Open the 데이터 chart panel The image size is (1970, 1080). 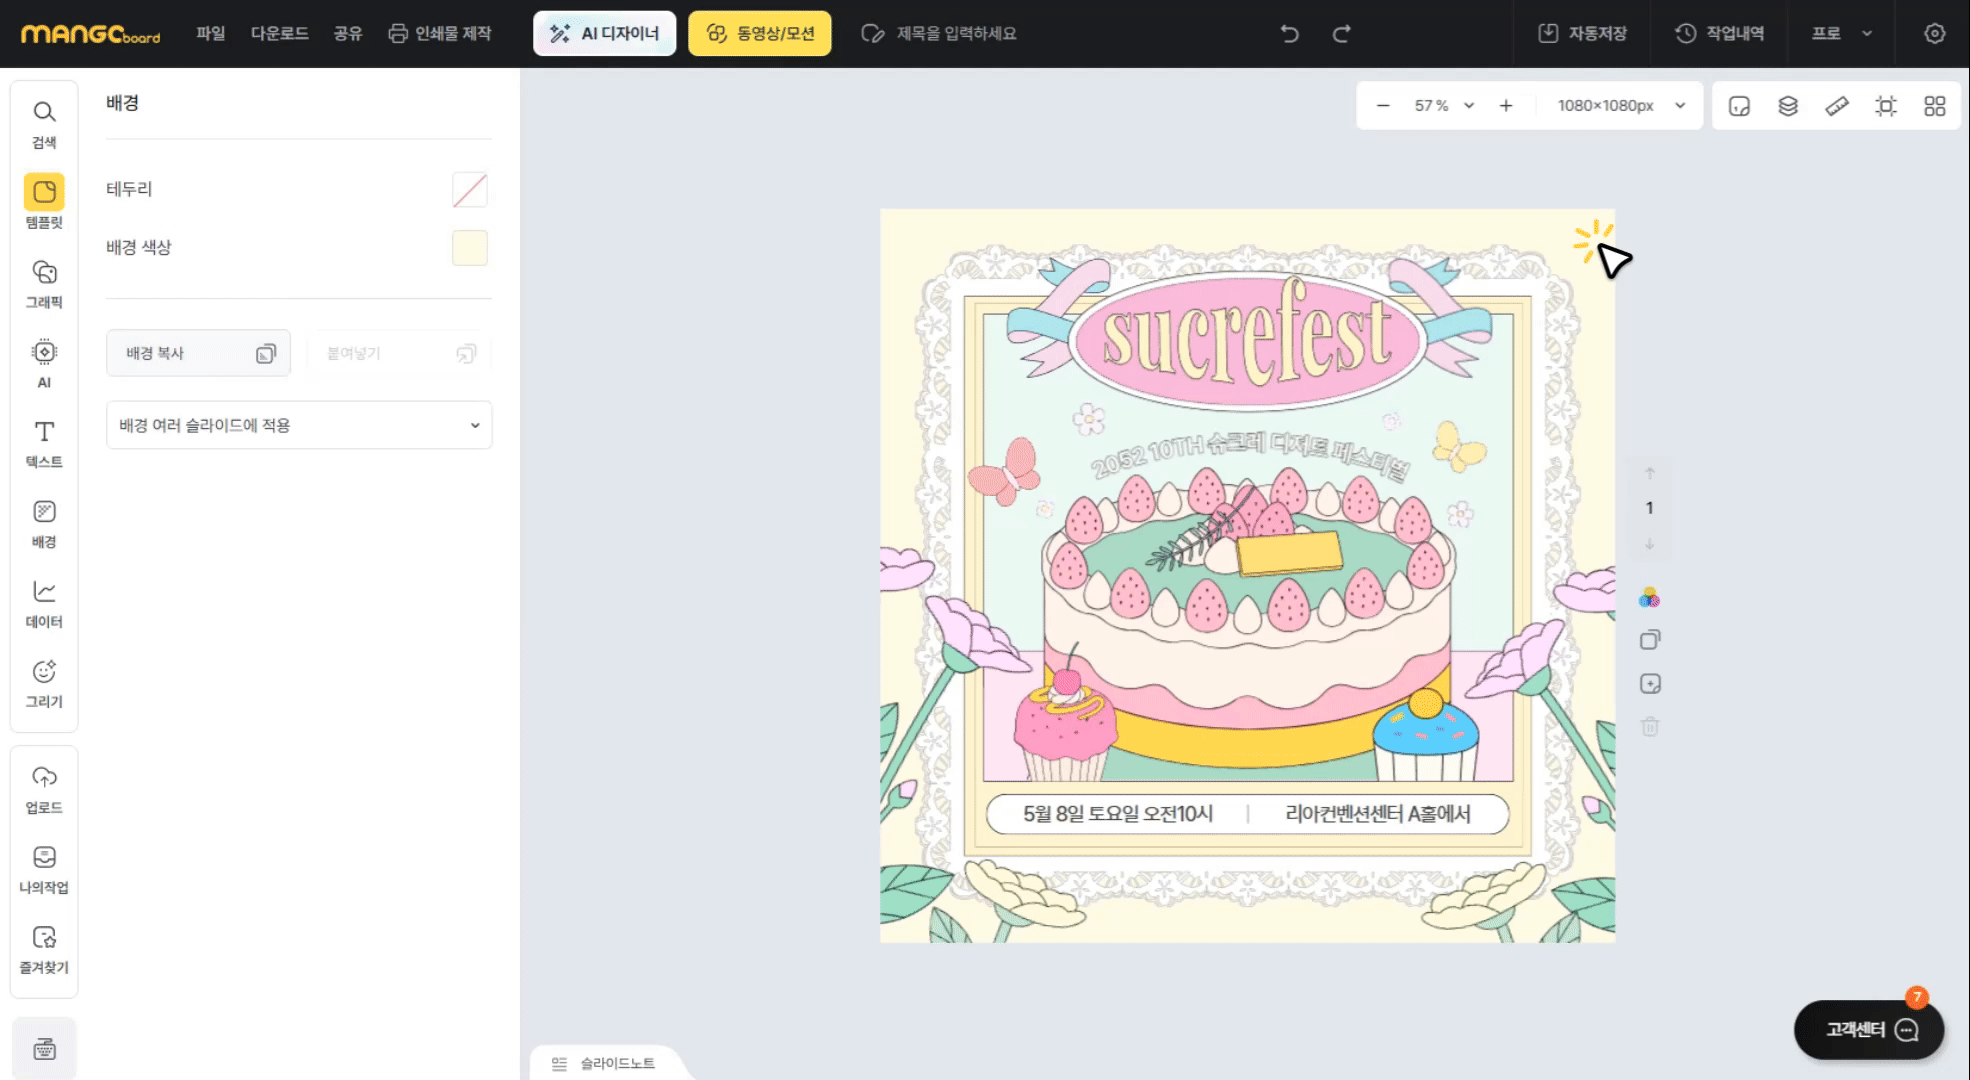(44, 603)
